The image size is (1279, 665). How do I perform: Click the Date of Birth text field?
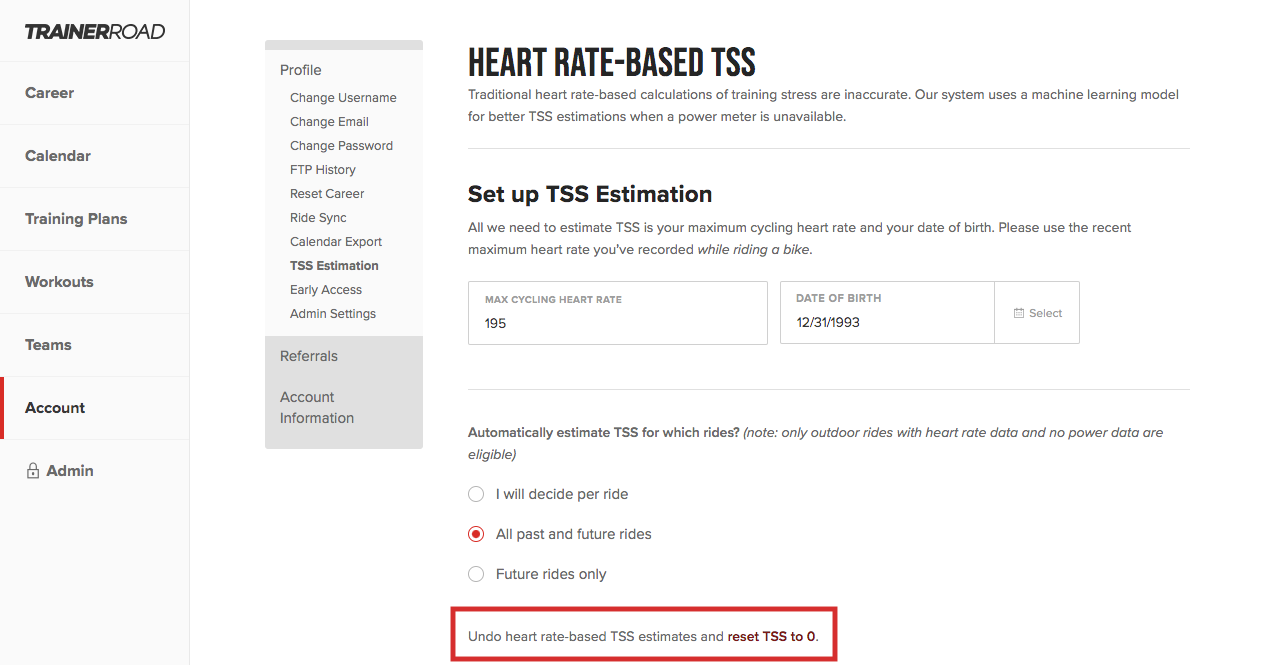pos(887,313)
